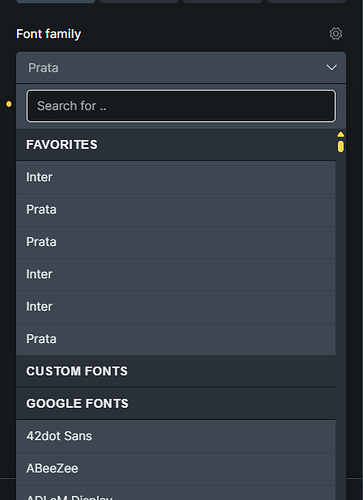Choose the ADLaM Display font
Image resolution: width=363 pixels, height=500 pixels.
pos(176,493)
